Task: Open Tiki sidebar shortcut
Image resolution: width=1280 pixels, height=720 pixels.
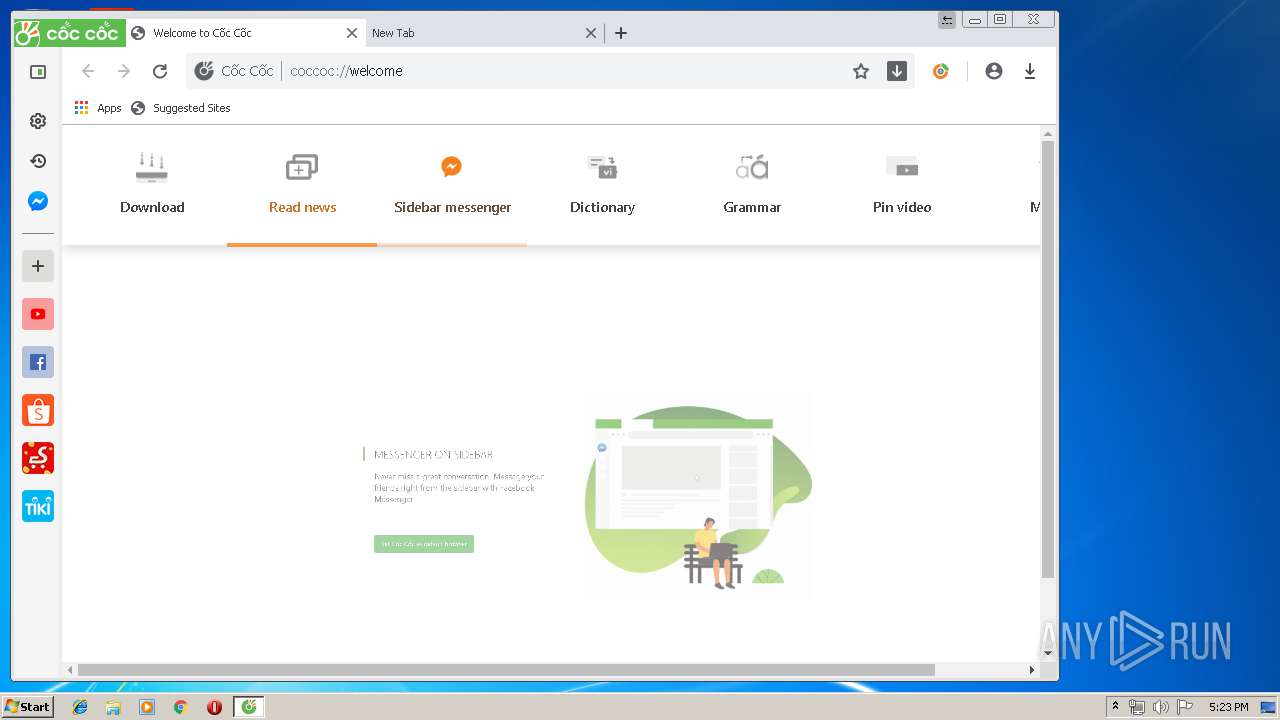Action: click(38, 506)
